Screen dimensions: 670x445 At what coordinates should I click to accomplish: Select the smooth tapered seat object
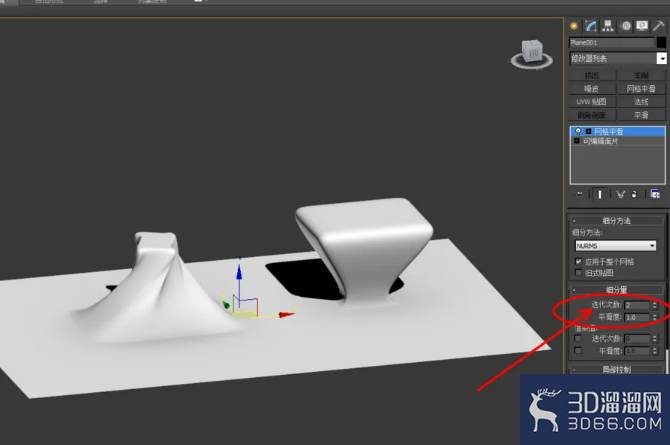coord(364,248)
